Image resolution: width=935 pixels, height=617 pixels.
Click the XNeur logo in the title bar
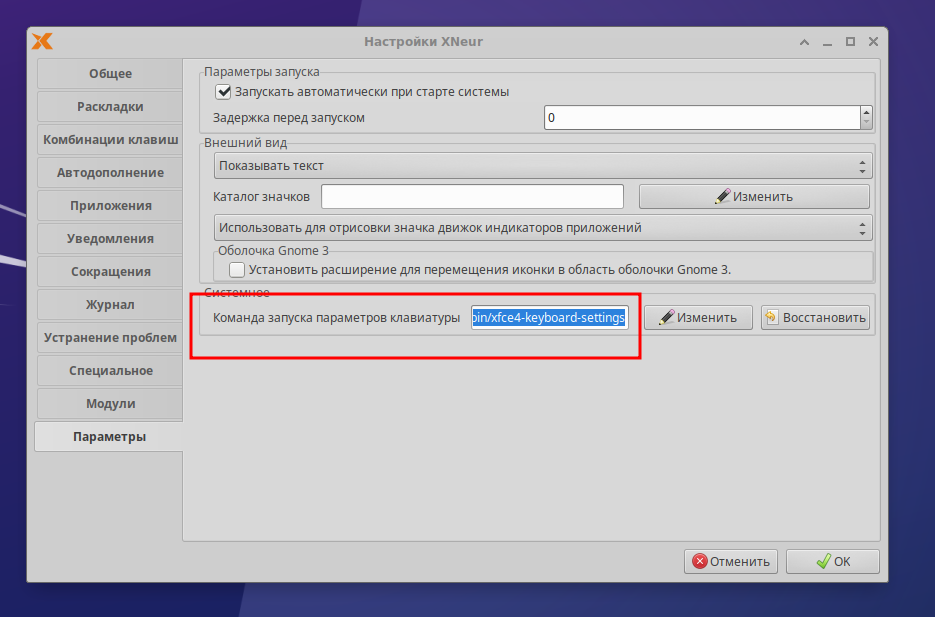[x=42, y=41]
